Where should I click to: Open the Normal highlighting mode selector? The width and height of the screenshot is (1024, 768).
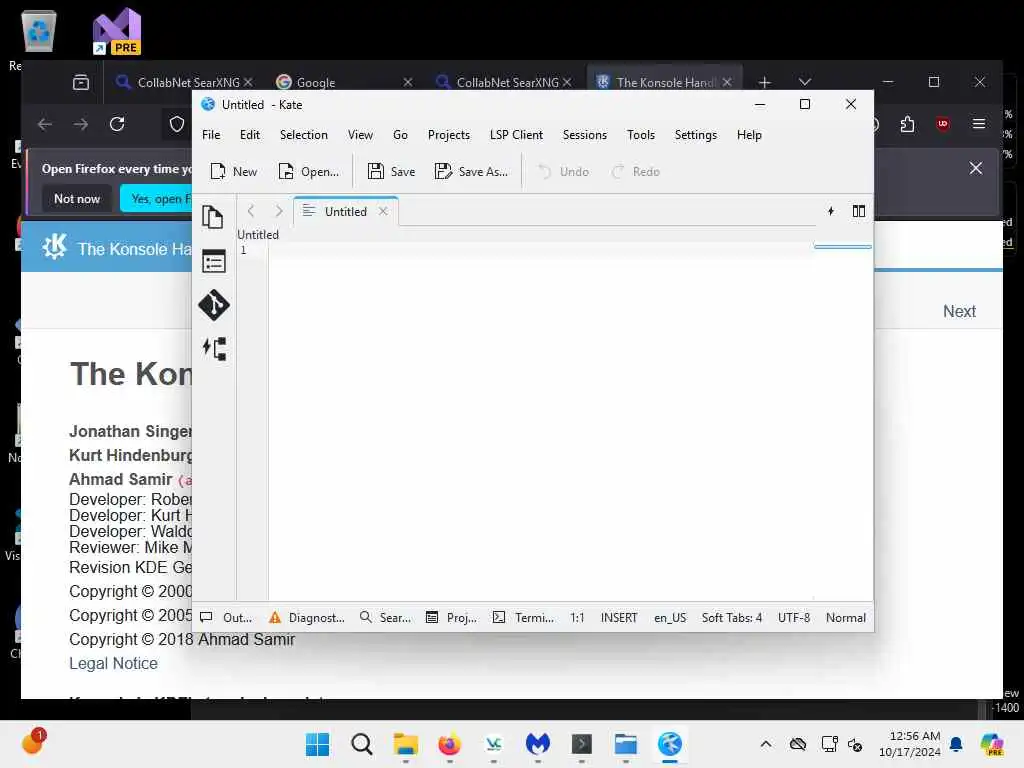[846, 618]
